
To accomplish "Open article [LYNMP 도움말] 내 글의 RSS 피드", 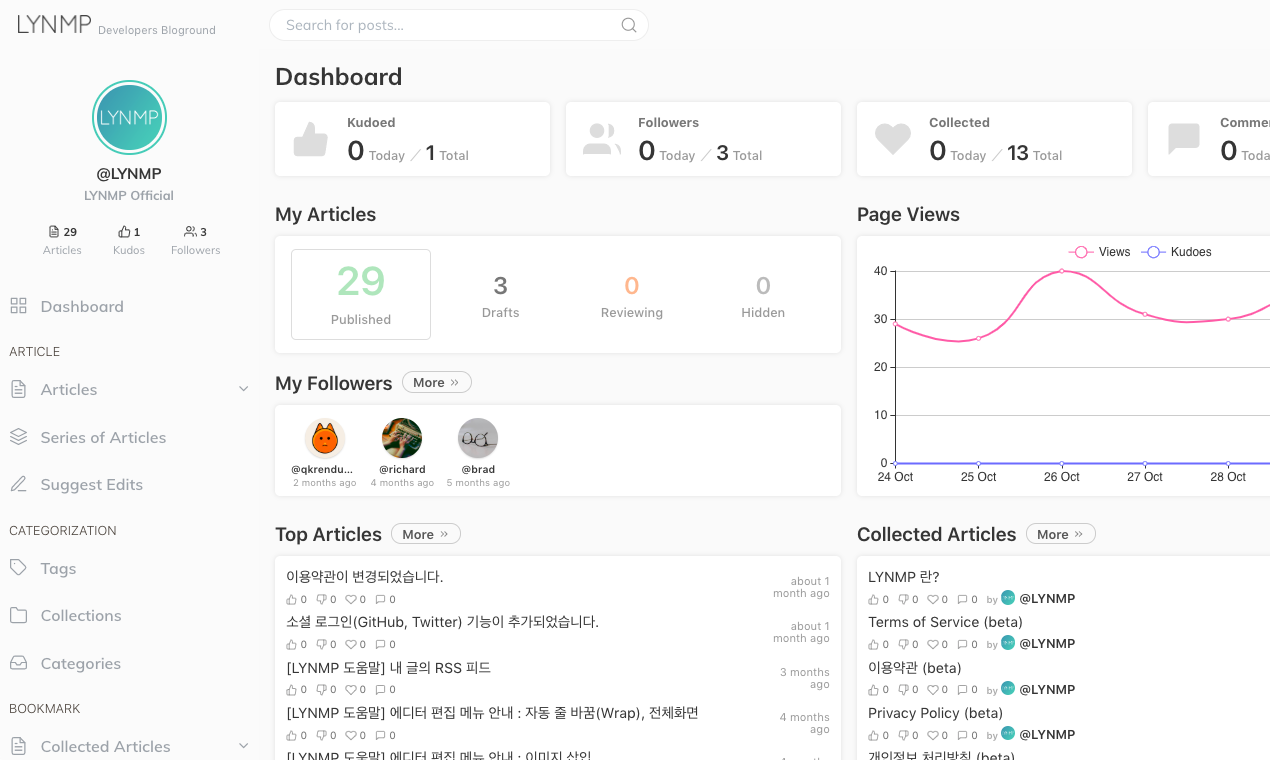I will pos(388,667).
